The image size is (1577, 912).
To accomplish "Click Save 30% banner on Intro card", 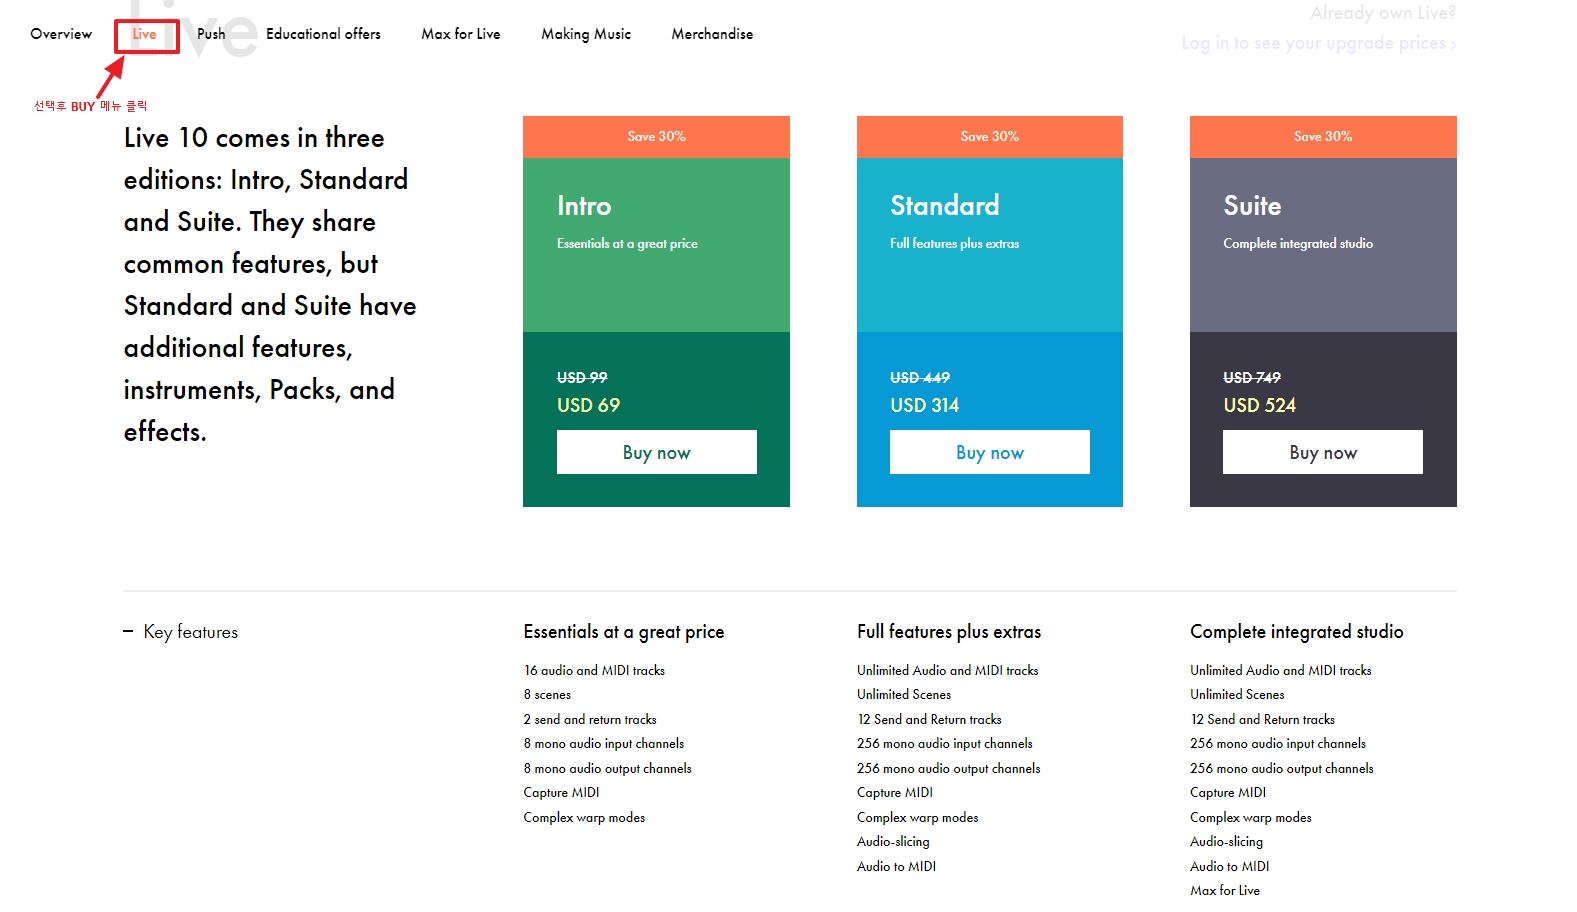I will [x=656, y=137].
